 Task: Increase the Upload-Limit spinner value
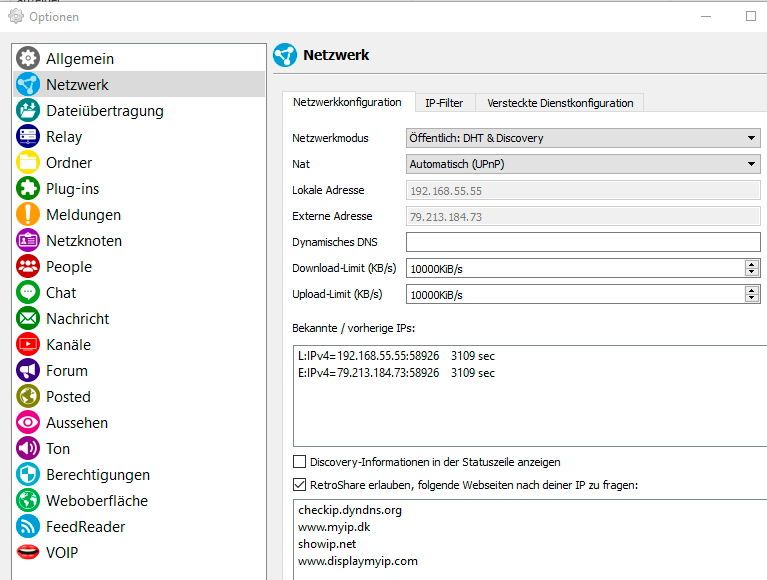(752, 290)
